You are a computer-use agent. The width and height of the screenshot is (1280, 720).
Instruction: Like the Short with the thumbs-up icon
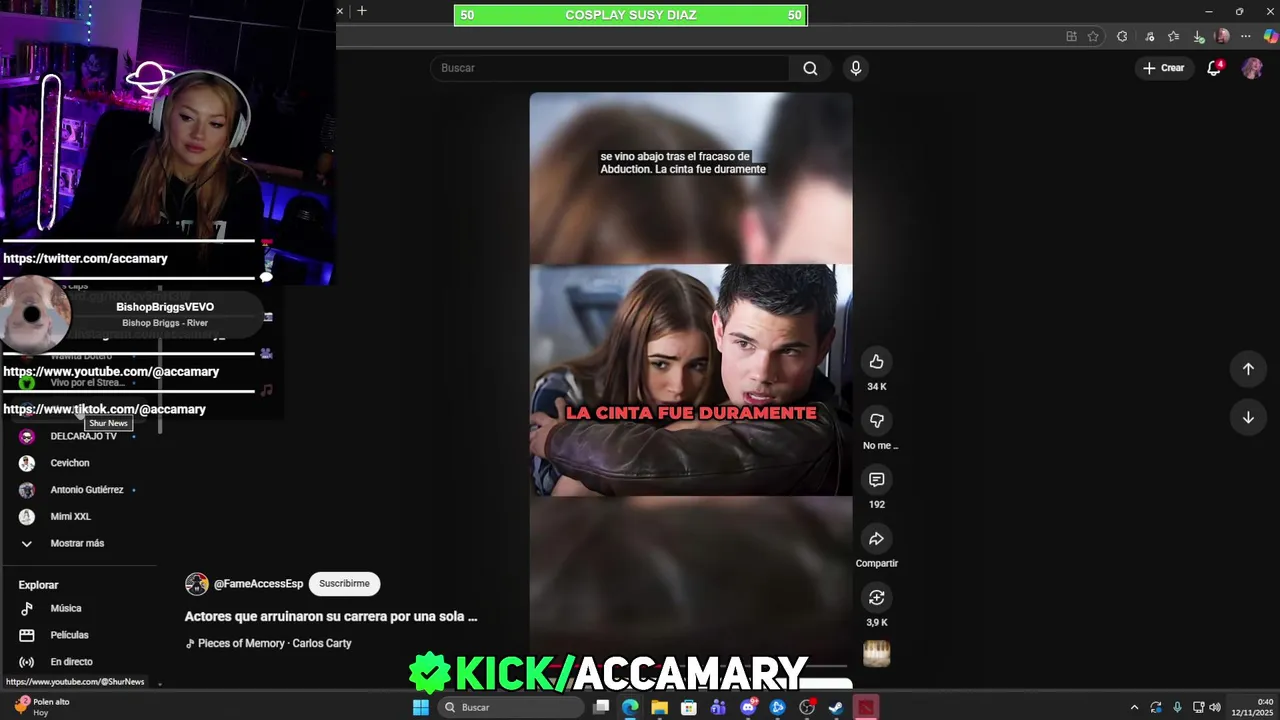tap(876, 362)
